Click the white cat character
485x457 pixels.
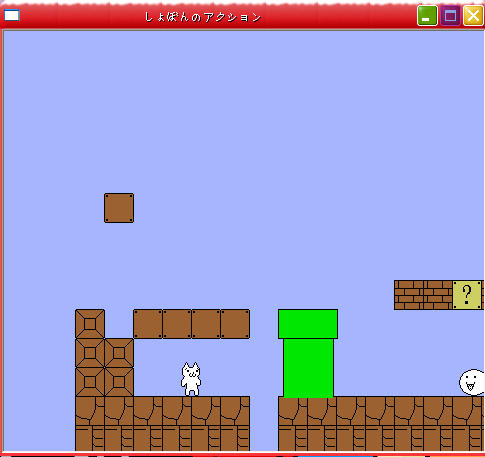191,379
